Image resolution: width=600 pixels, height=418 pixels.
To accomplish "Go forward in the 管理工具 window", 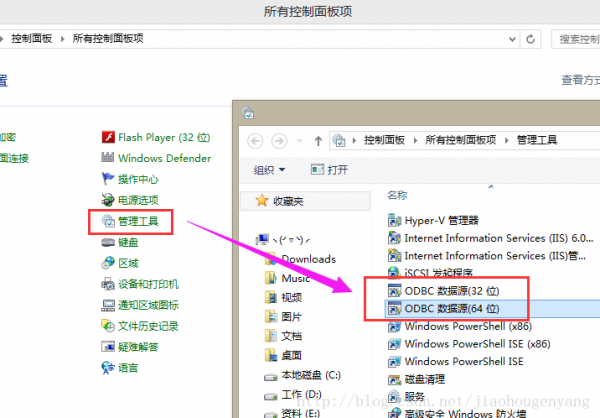I will click(279, 141).
